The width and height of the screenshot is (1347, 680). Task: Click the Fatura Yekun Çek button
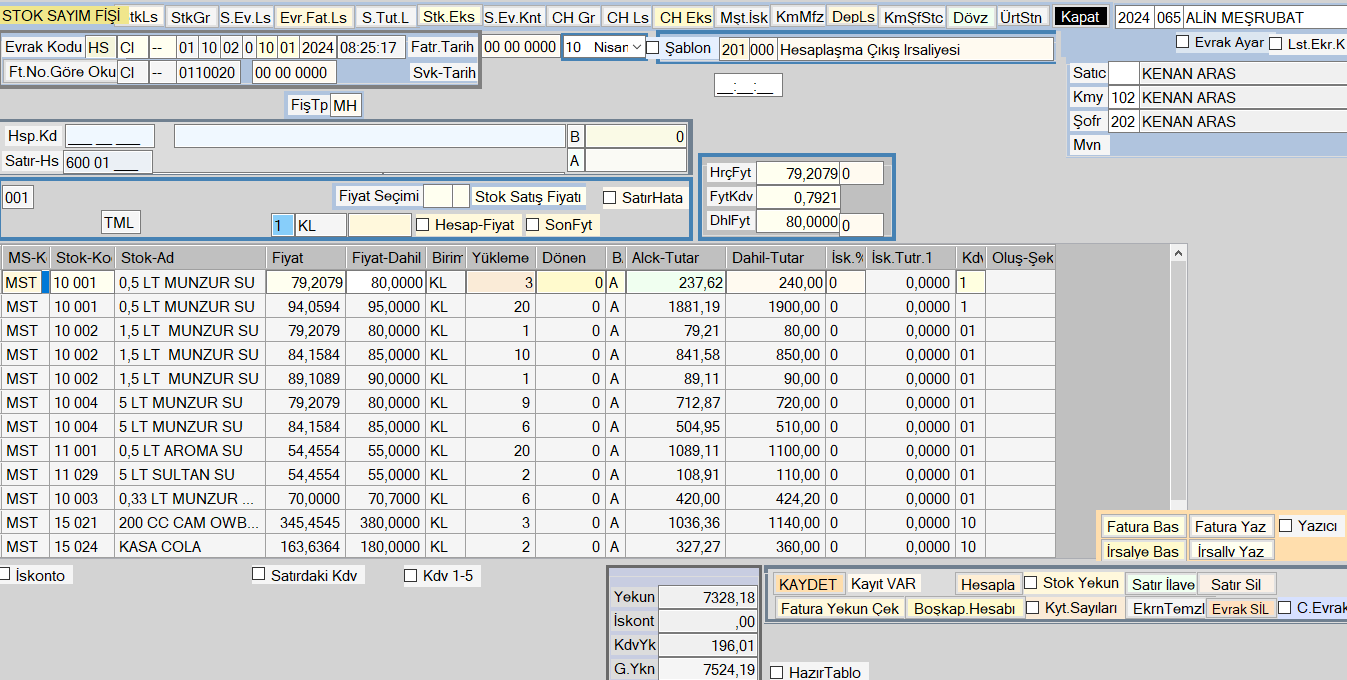coord(840,608)
